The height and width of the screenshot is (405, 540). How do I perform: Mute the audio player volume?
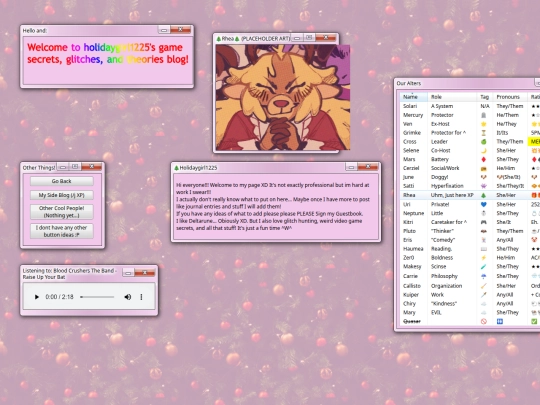click(x=127, y=297)
